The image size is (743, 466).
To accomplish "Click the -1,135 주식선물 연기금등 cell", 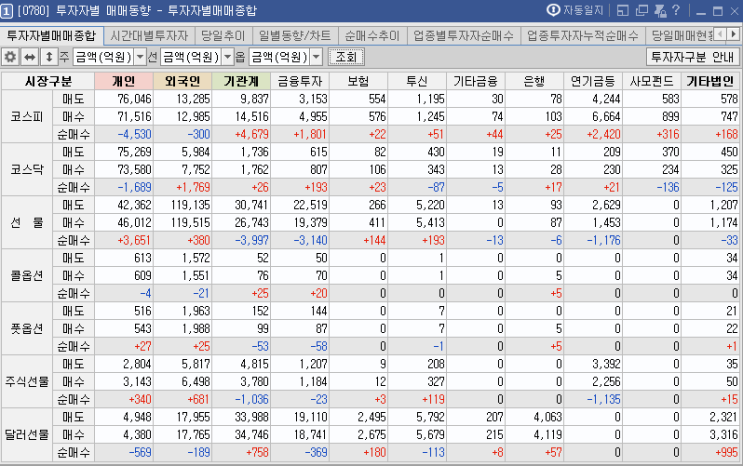I will click(593, 400).
